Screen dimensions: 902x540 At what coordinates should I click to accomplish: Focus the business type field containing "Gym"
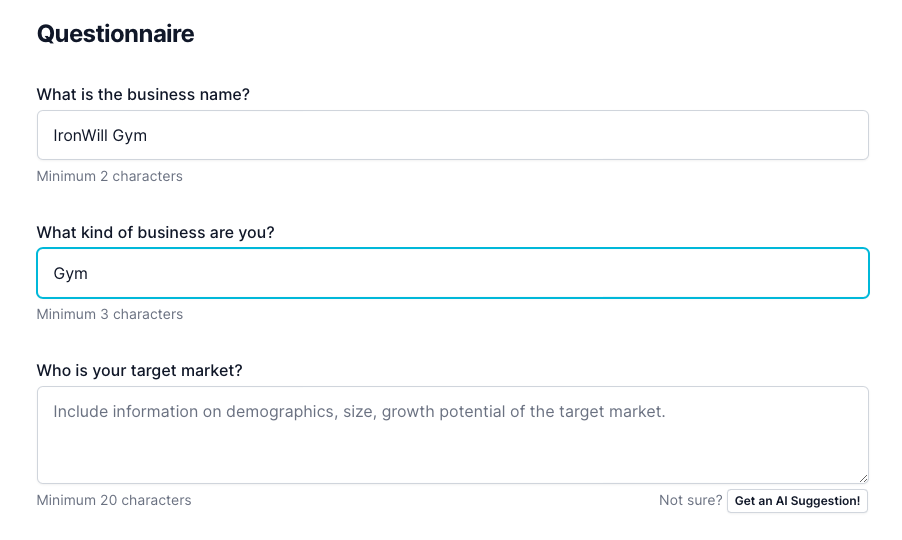click(452, 273)
